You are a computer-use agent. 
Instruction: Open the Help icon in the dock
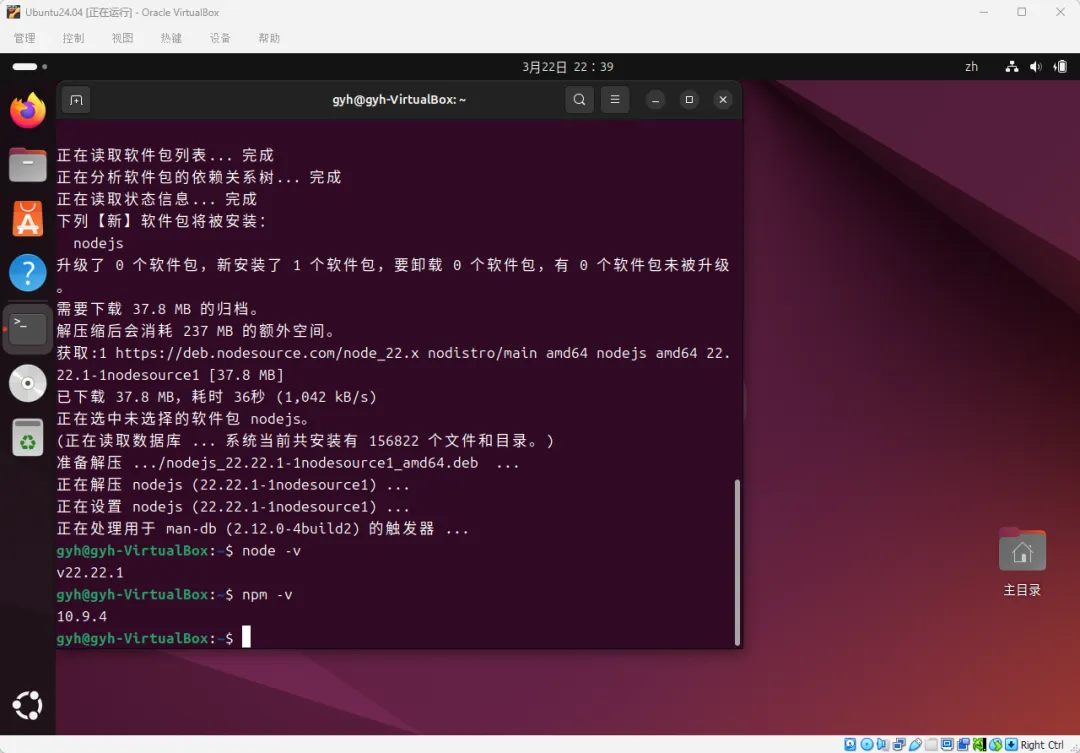tap(28, 273)
